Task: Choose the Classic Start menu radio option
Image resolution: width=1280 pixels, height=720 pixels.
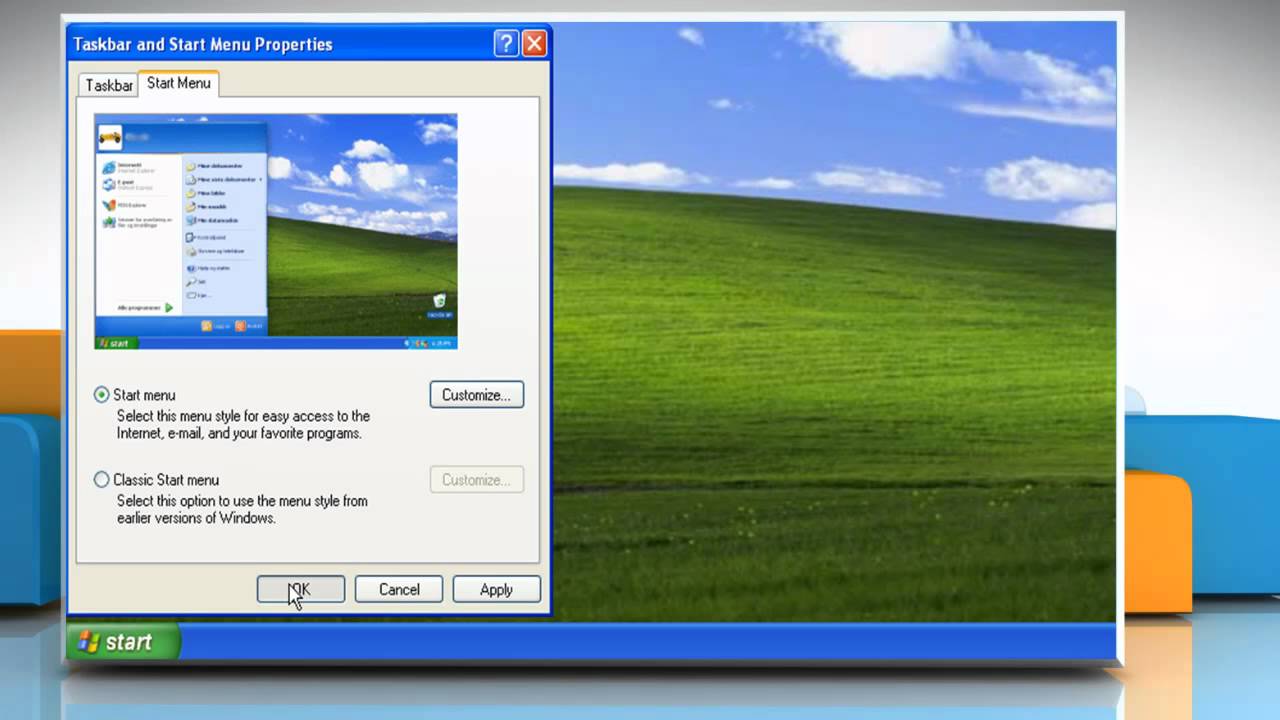Action: point(101,480)
